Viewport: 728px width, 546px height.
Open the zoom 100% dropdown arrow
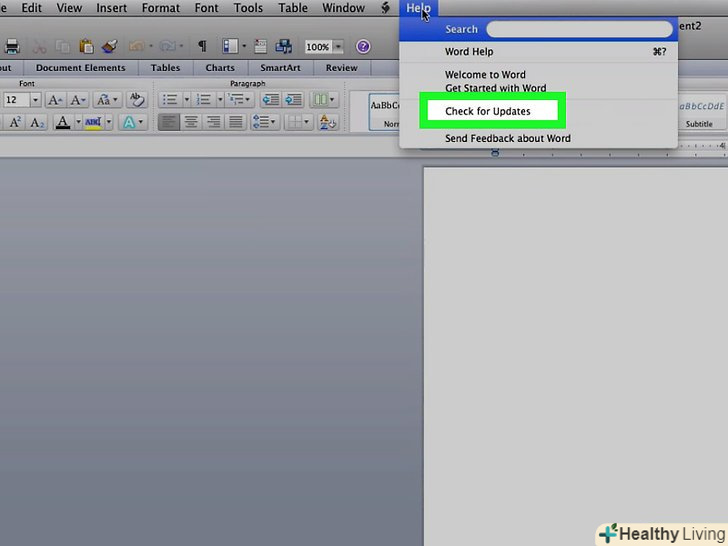click(x=338, y=46)
